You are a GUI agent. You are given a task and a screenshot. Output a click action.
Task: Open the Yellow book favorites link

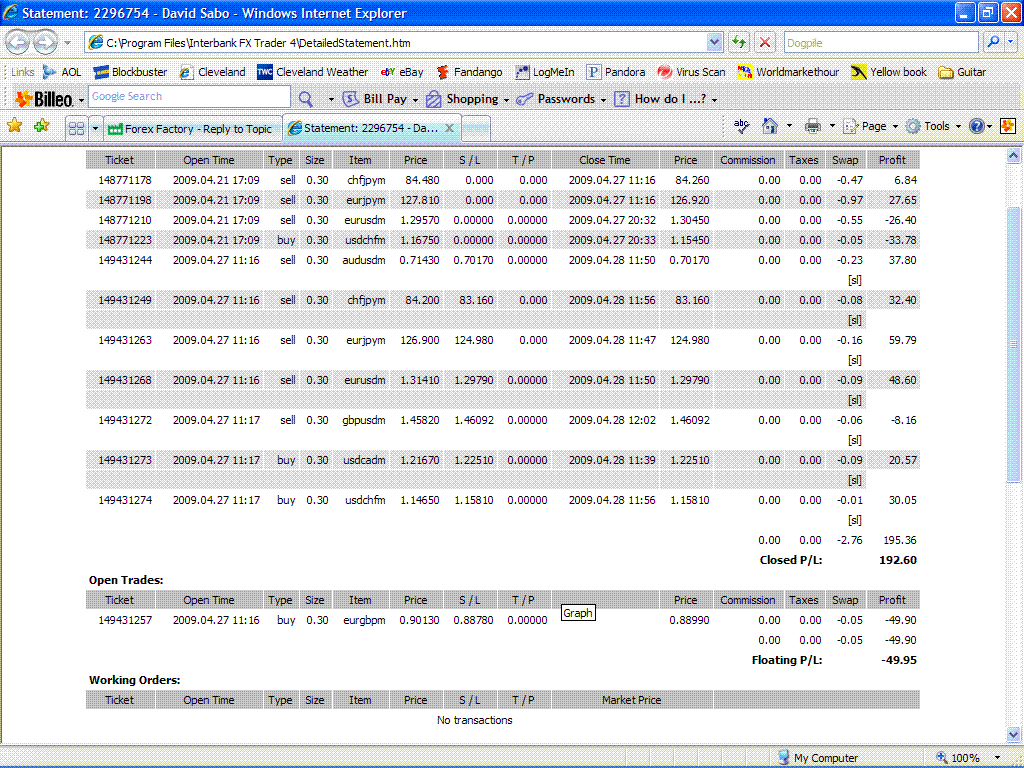(x=889, y=72)
